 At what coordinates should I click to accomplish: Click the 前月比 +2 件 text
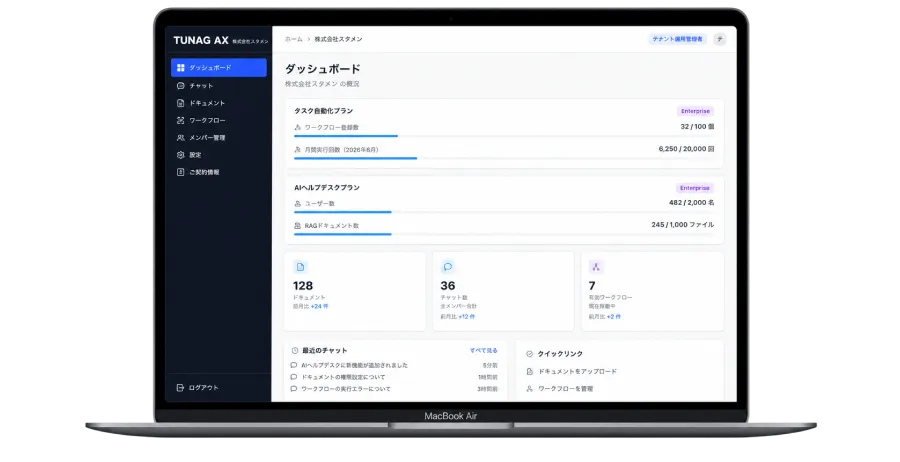(604, 317)
